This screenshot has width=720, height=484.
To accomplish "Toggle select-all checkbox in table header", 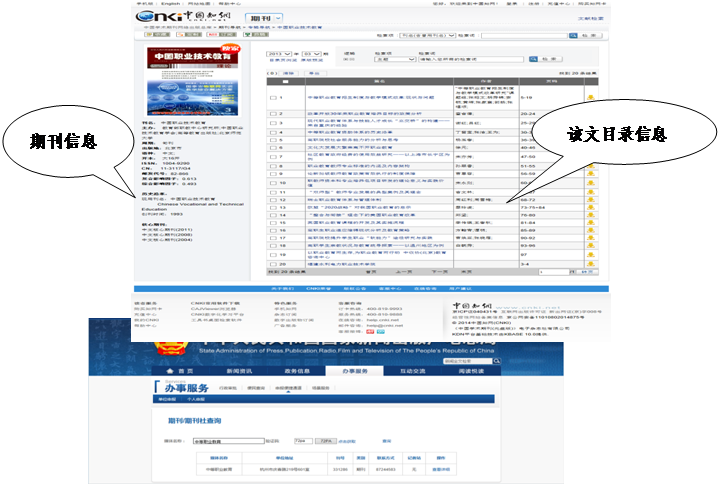I will (285, 81).
